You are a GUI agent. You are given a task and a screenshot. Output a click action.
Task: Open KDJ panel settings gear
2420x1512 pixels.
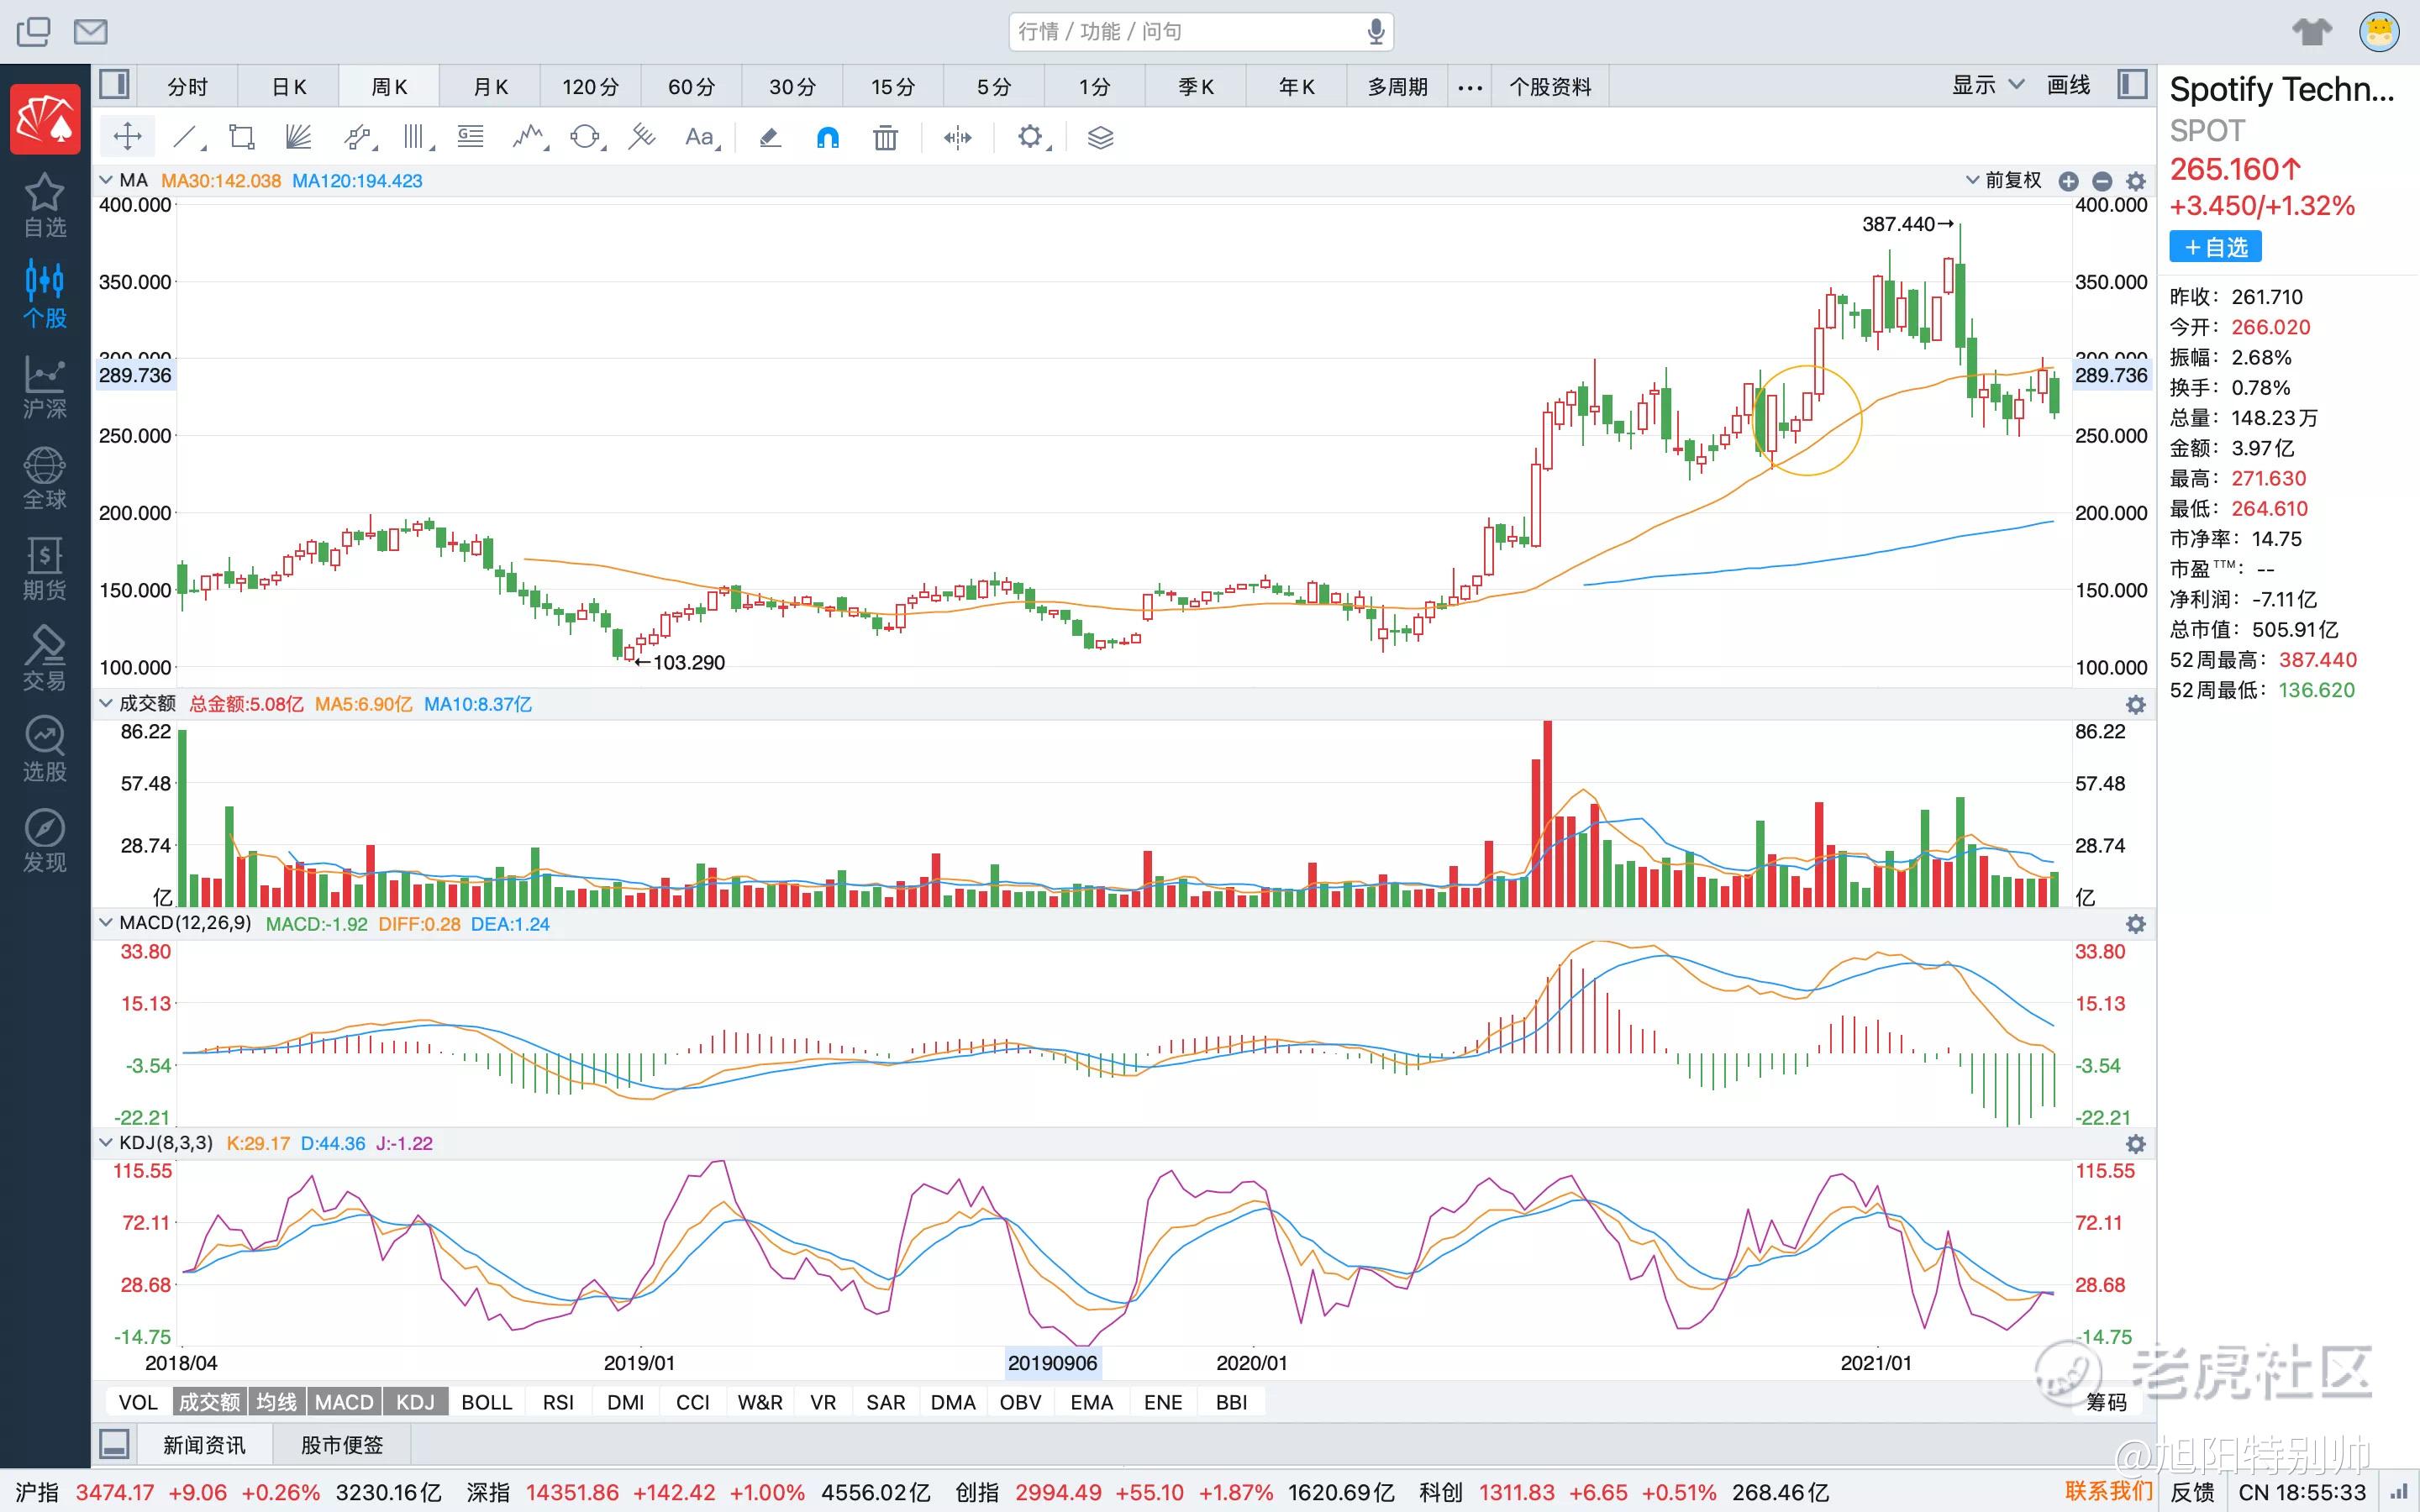tap(2136, 1144)
